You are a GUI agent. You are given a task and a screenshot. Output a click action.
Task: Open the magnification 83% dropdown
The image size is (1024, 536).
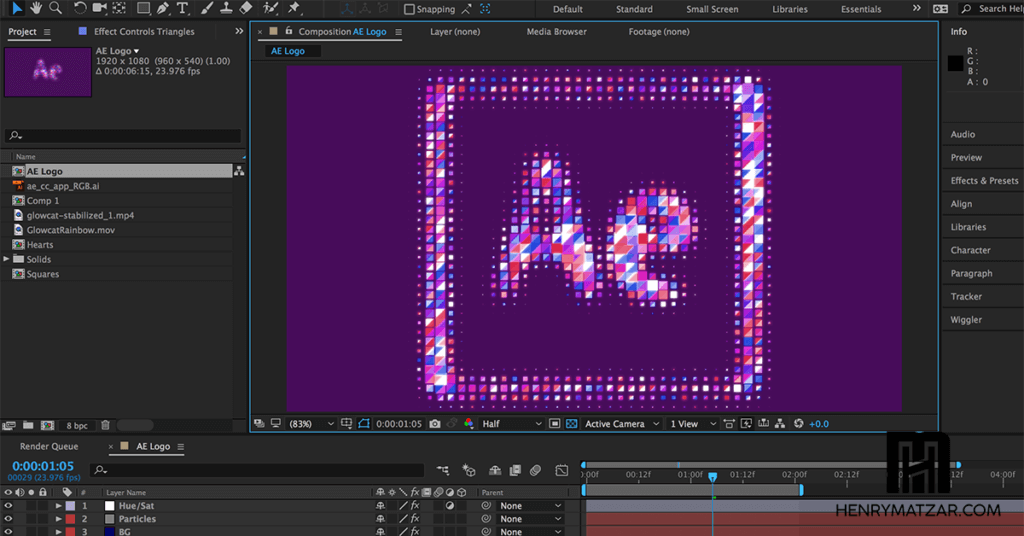click(311, 424)
